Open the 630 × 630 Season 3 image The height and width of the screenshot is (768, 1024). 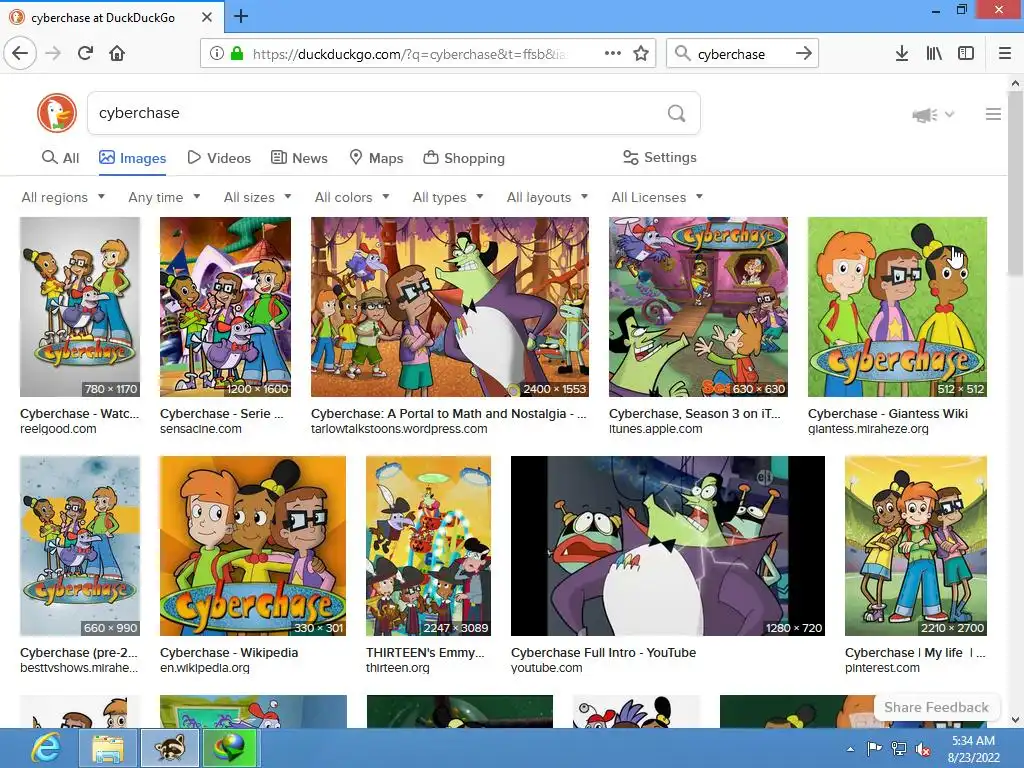click(x=698, y=307)
